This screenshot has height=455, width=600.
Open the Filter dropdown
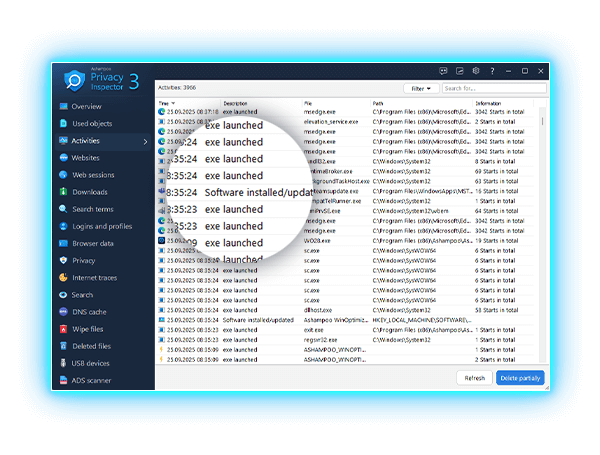(x=420, y=88)
